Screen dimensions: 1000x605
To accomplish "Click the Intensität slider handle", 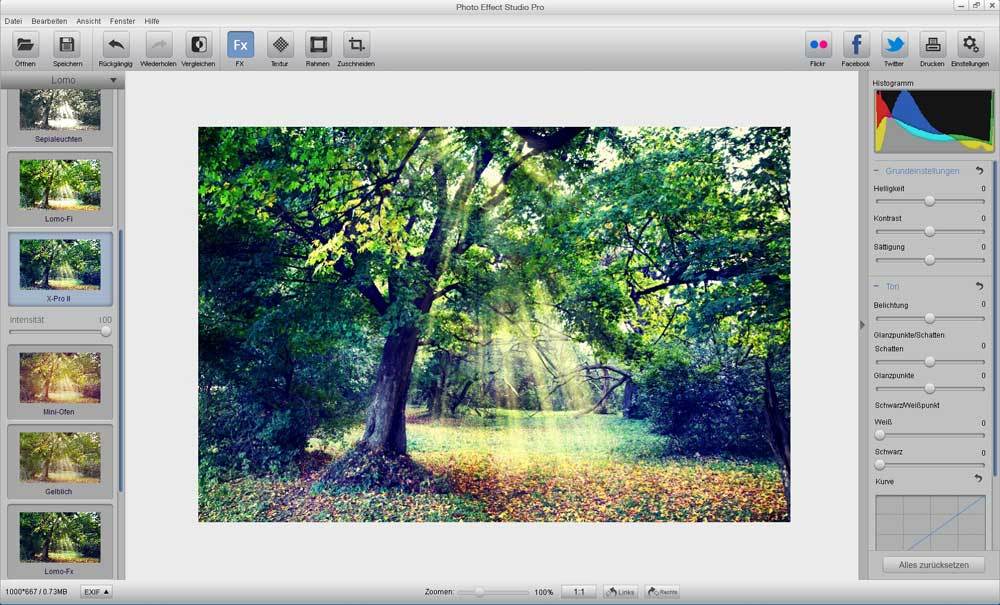I will (106, 332).
